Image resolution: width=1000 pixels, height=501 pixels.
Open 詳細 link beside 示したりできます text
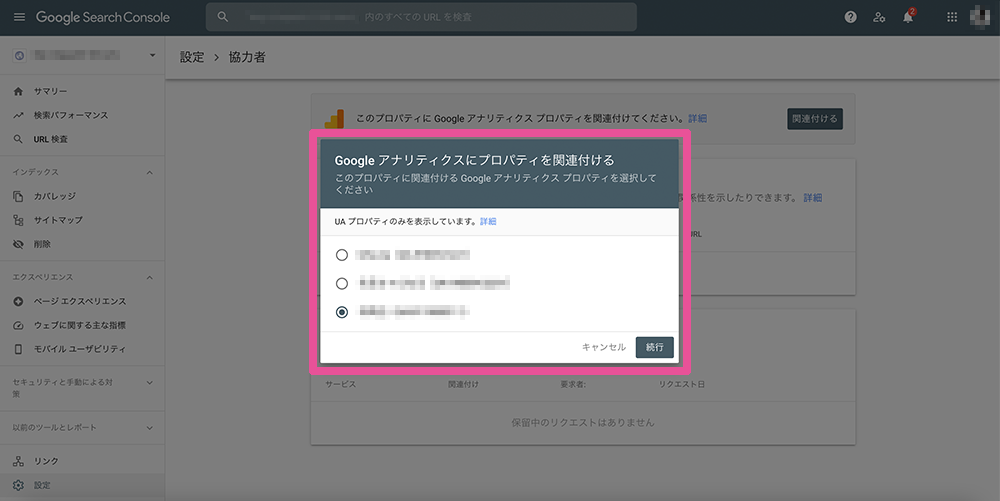[x=812, y=198]
